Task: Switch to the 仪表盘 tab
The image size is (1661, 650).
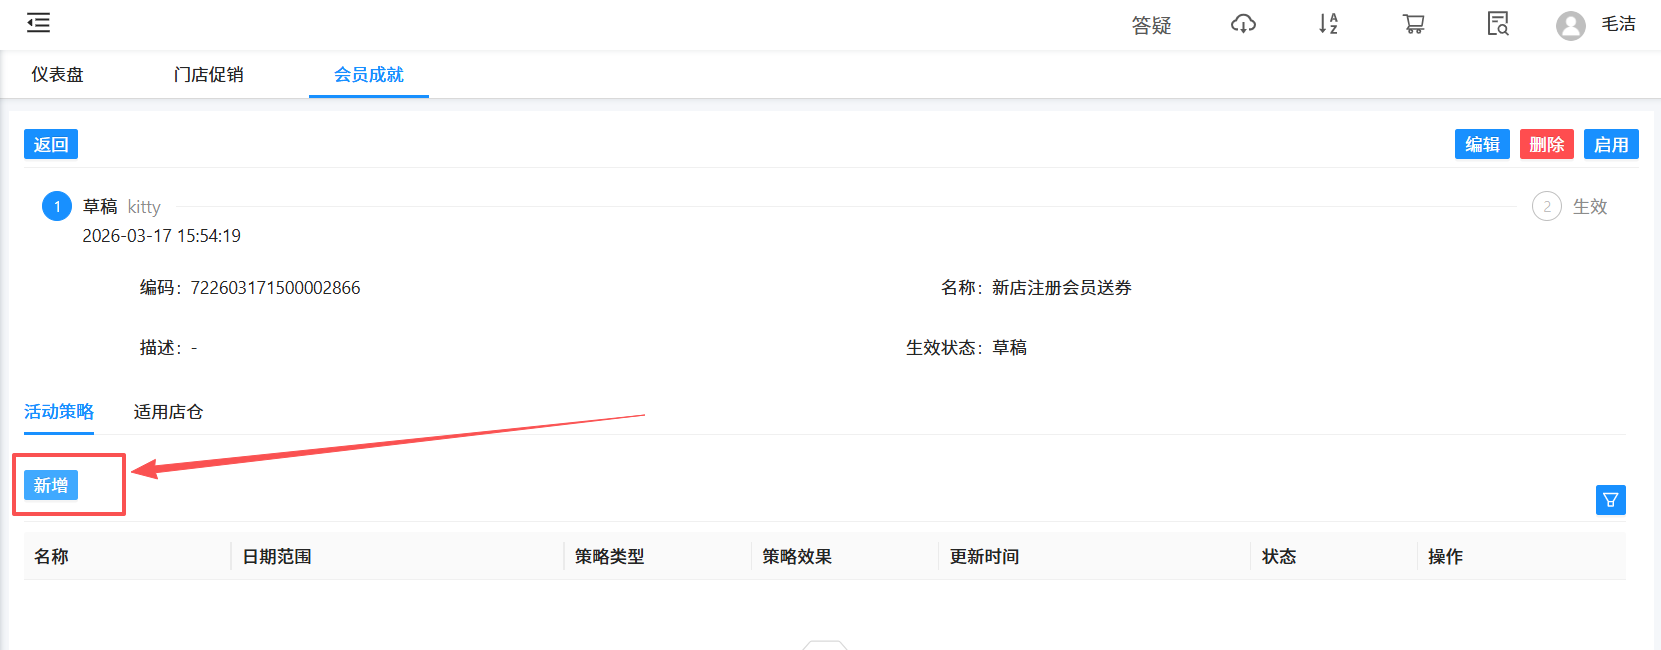Action: tap(57, 75)
